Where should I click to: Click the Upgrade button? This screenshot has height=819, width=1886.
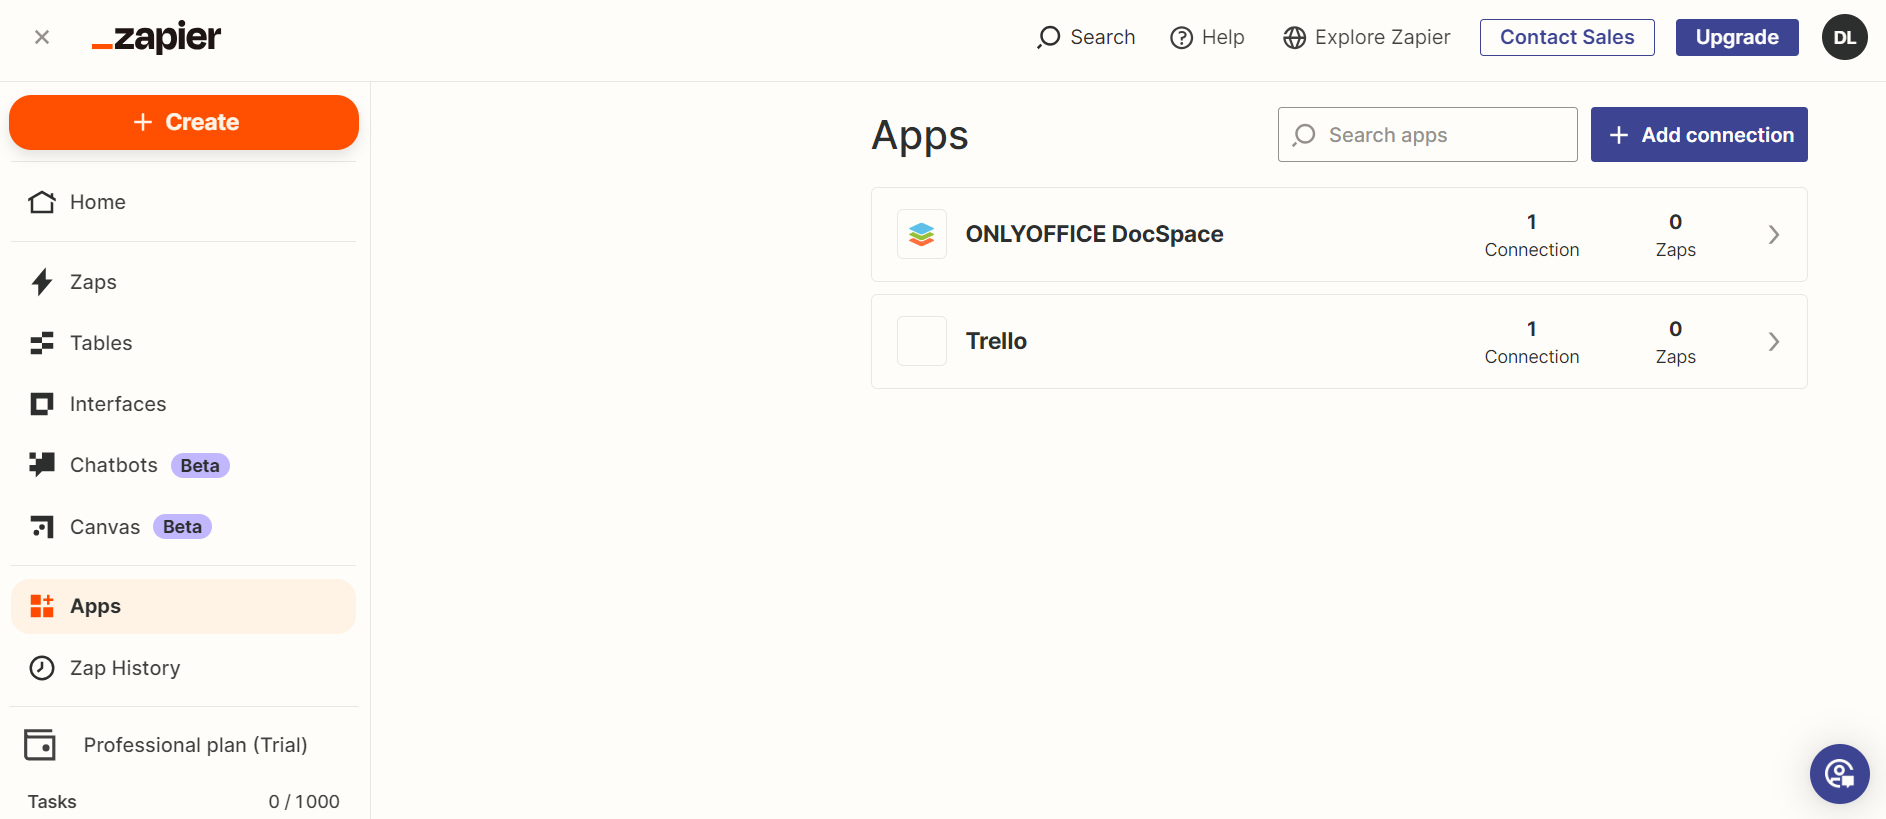pyautogui.click(x=1736, y=38)
